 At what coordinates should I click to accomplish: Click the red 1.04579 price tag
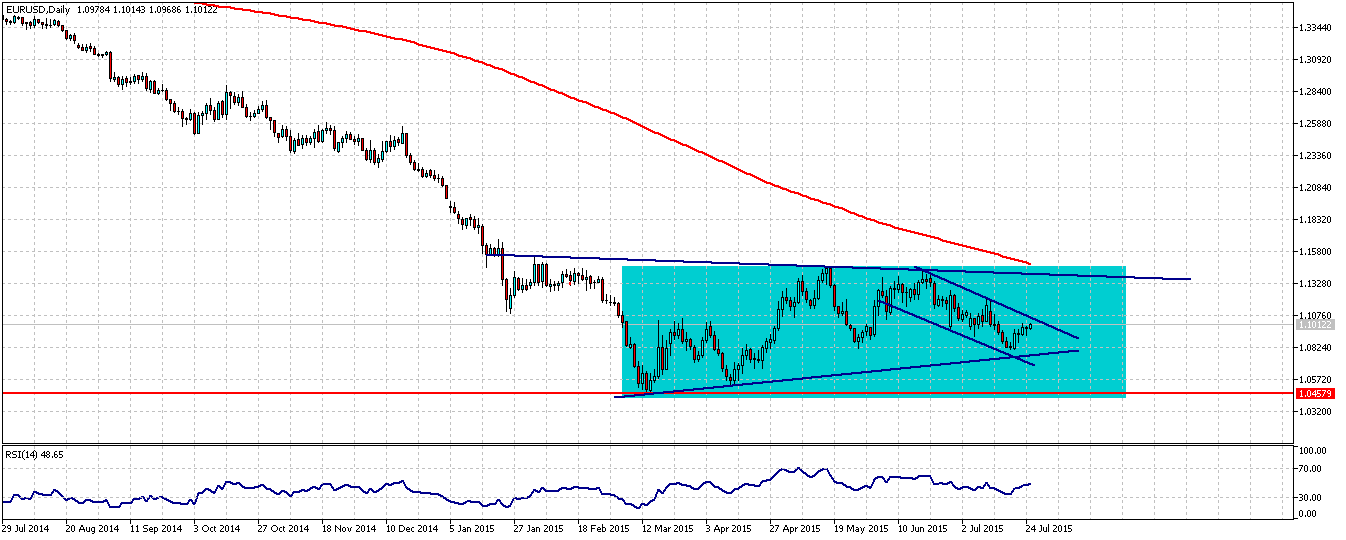[1314, 393]
